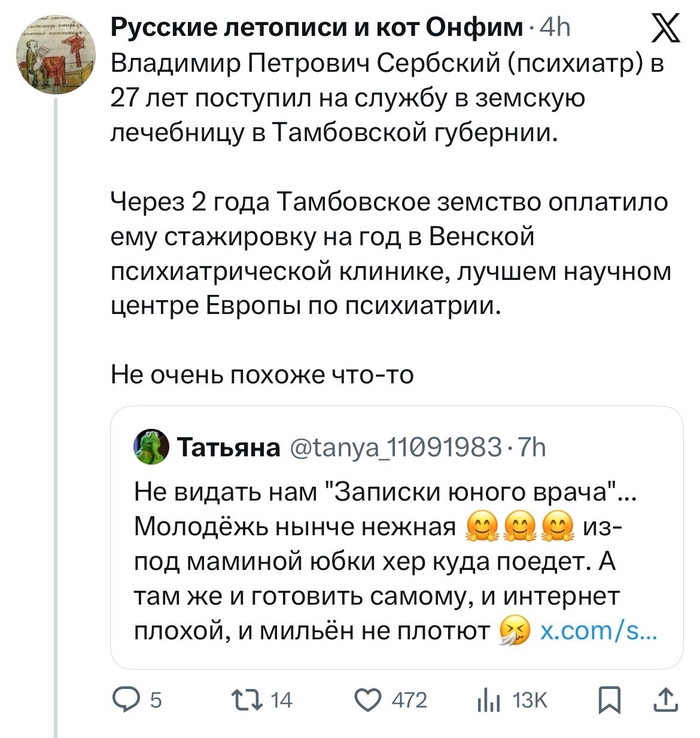Open view analytics bar chart icon
The width and height of the screenshot is (700, 738).
point(490,701)
